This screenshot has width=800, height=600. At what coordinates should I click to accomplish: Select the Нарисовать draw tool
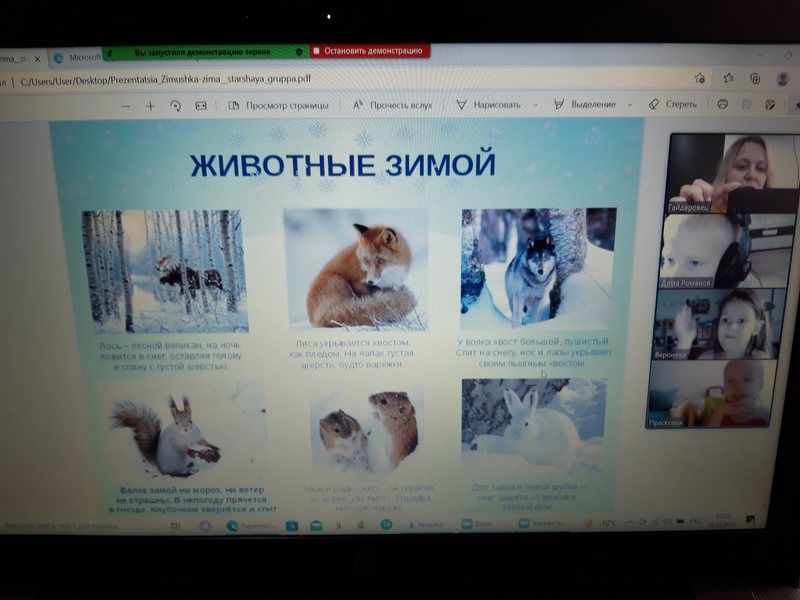[489, 105]
